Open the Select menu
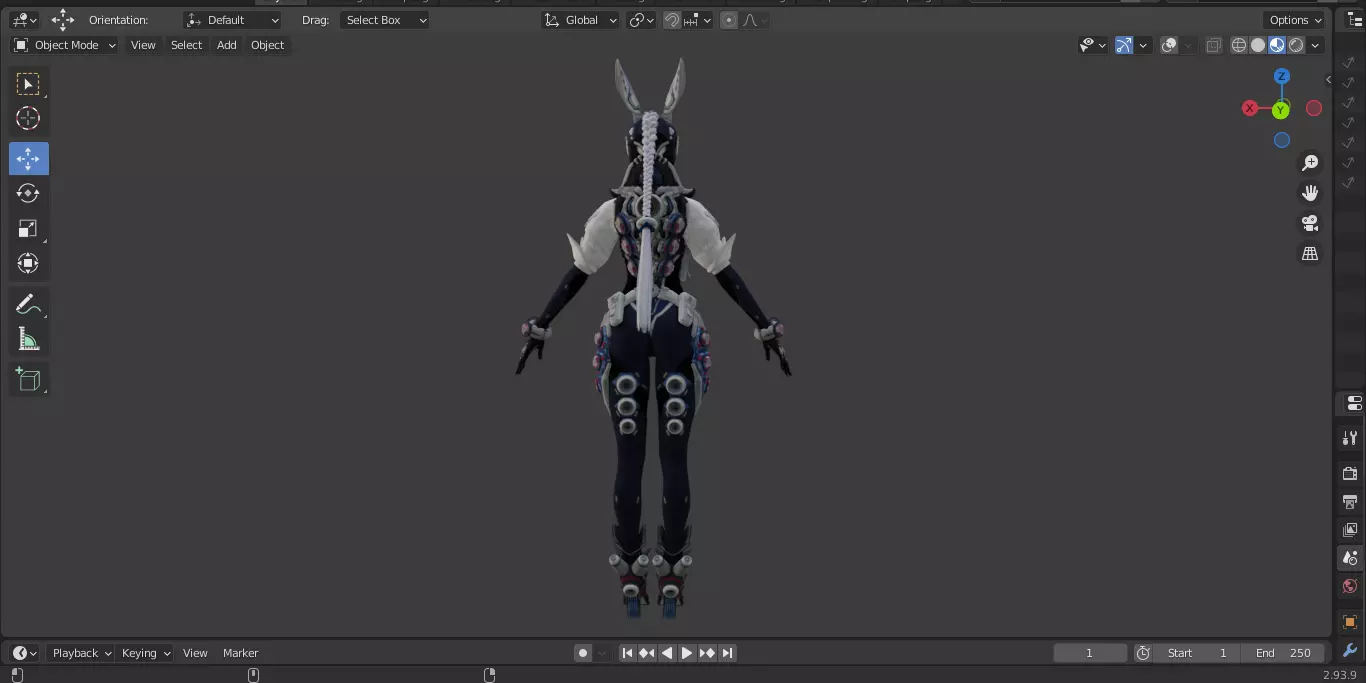Image resolution: width=1366 pixels, height=683 pixels. pyautogui.click(x=186, y=45)
